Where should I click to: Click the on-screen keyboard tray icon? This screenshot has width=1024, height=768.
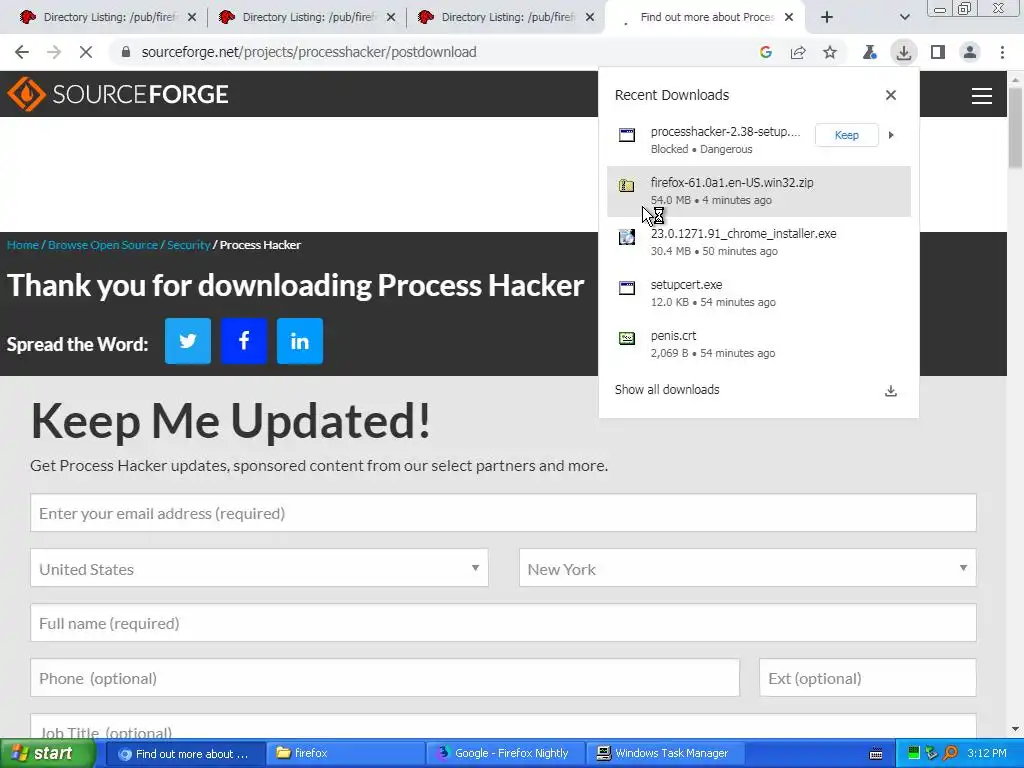click(x=876, y=754)
